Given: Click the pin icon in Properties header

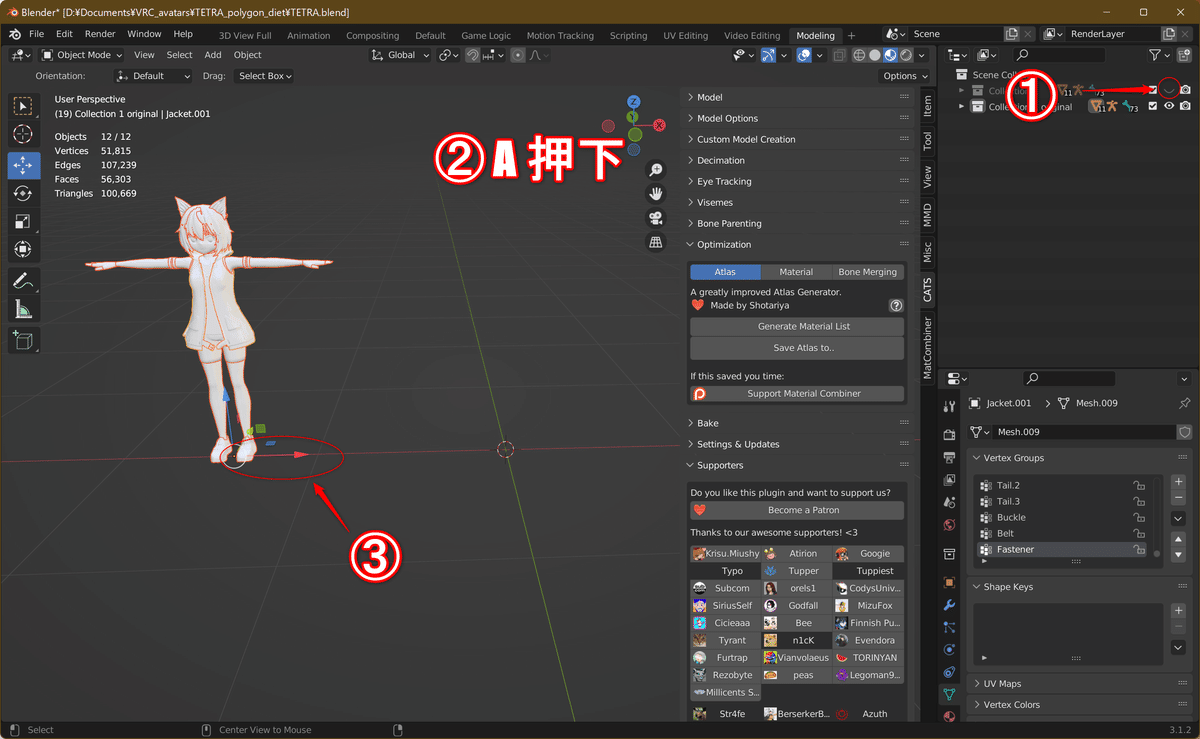Looking at the screenshot, I should click(x=1185, y=403).
